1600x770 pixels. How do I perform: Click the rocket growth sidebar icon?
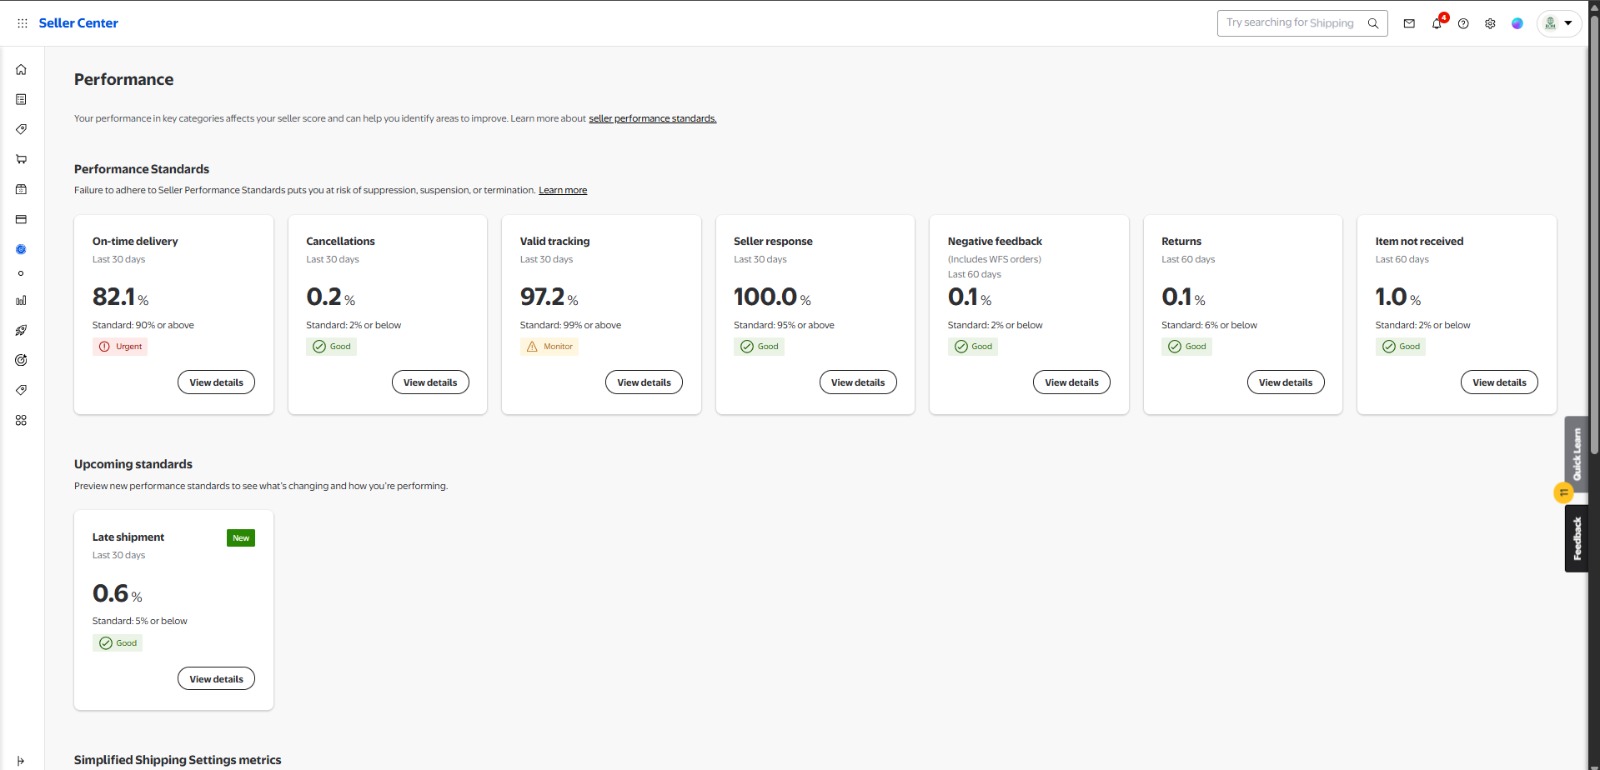(21, 330)
